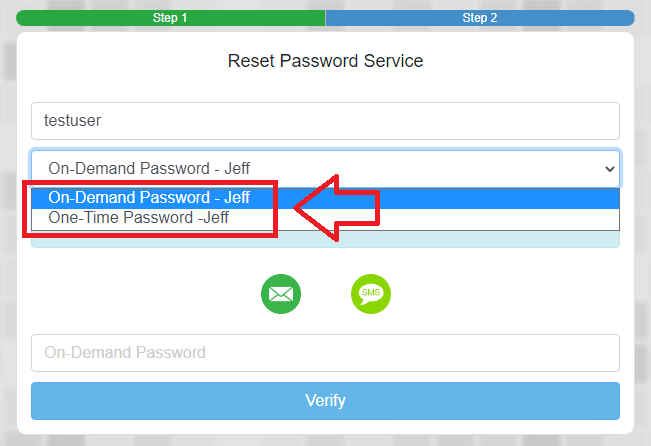Click the dropdown chevron arrow
This screenshot has width=651, height=446.
pos(610,169)
